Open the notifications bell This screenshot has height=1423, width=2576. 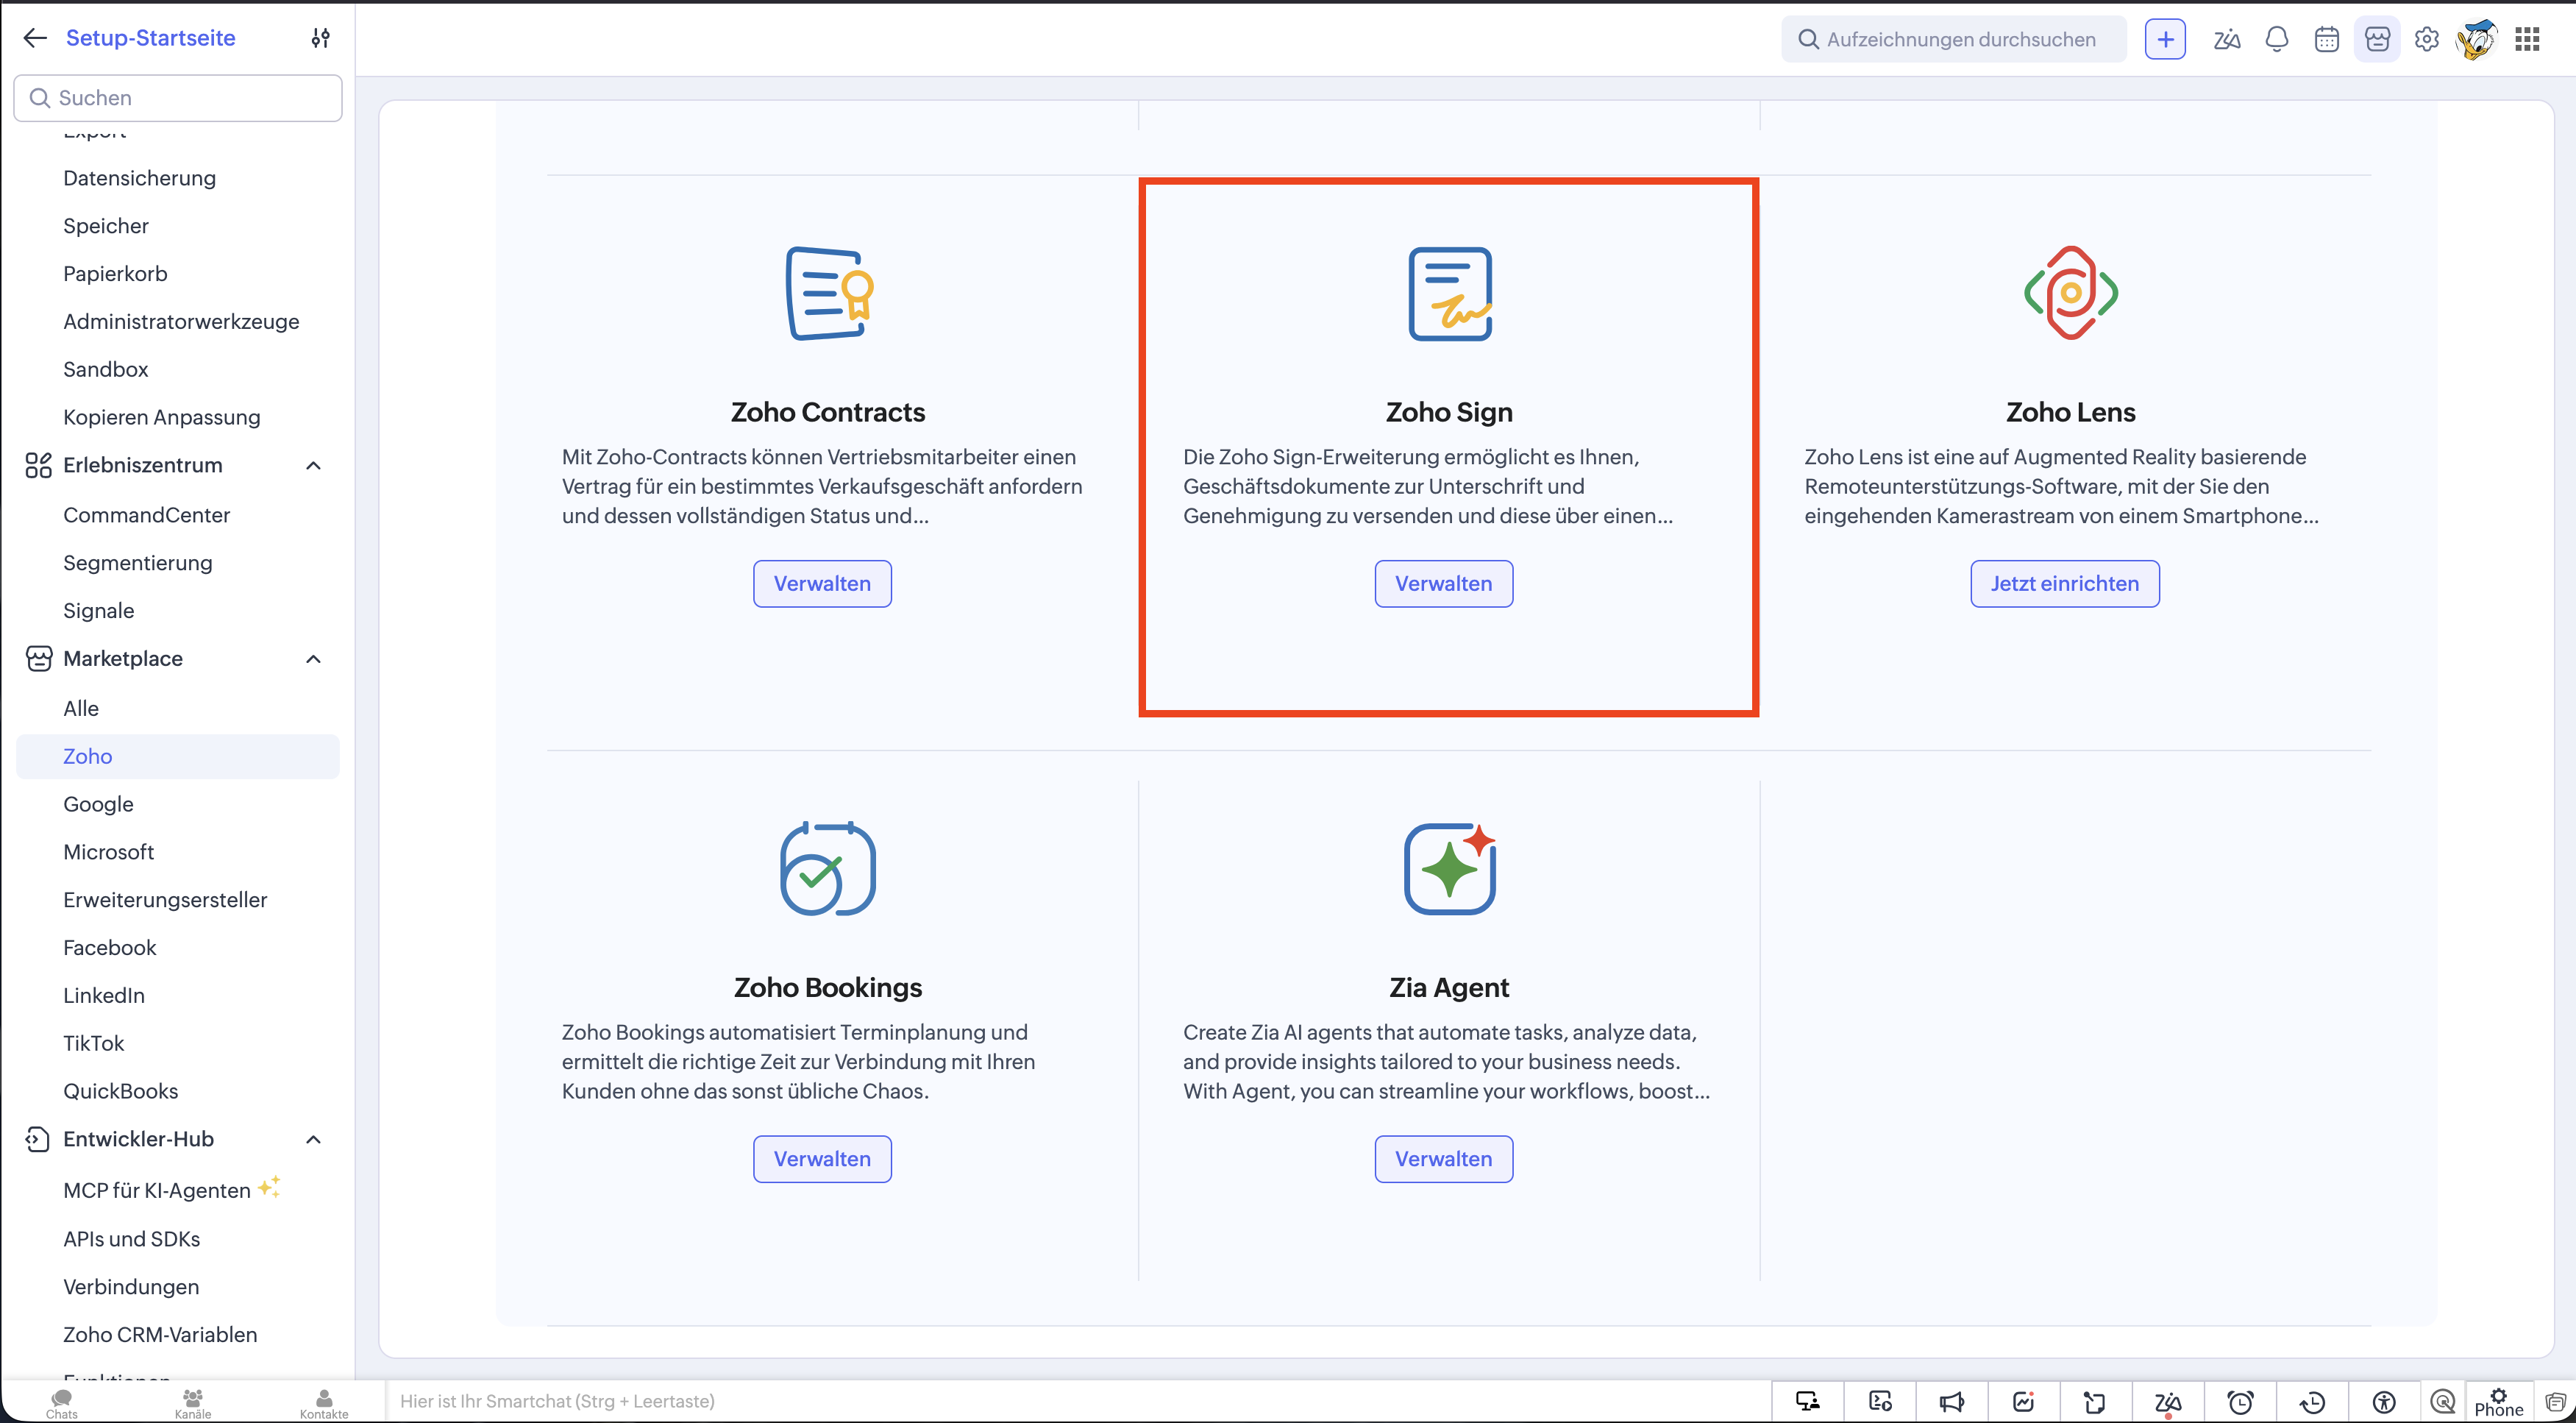[2277, 39]
